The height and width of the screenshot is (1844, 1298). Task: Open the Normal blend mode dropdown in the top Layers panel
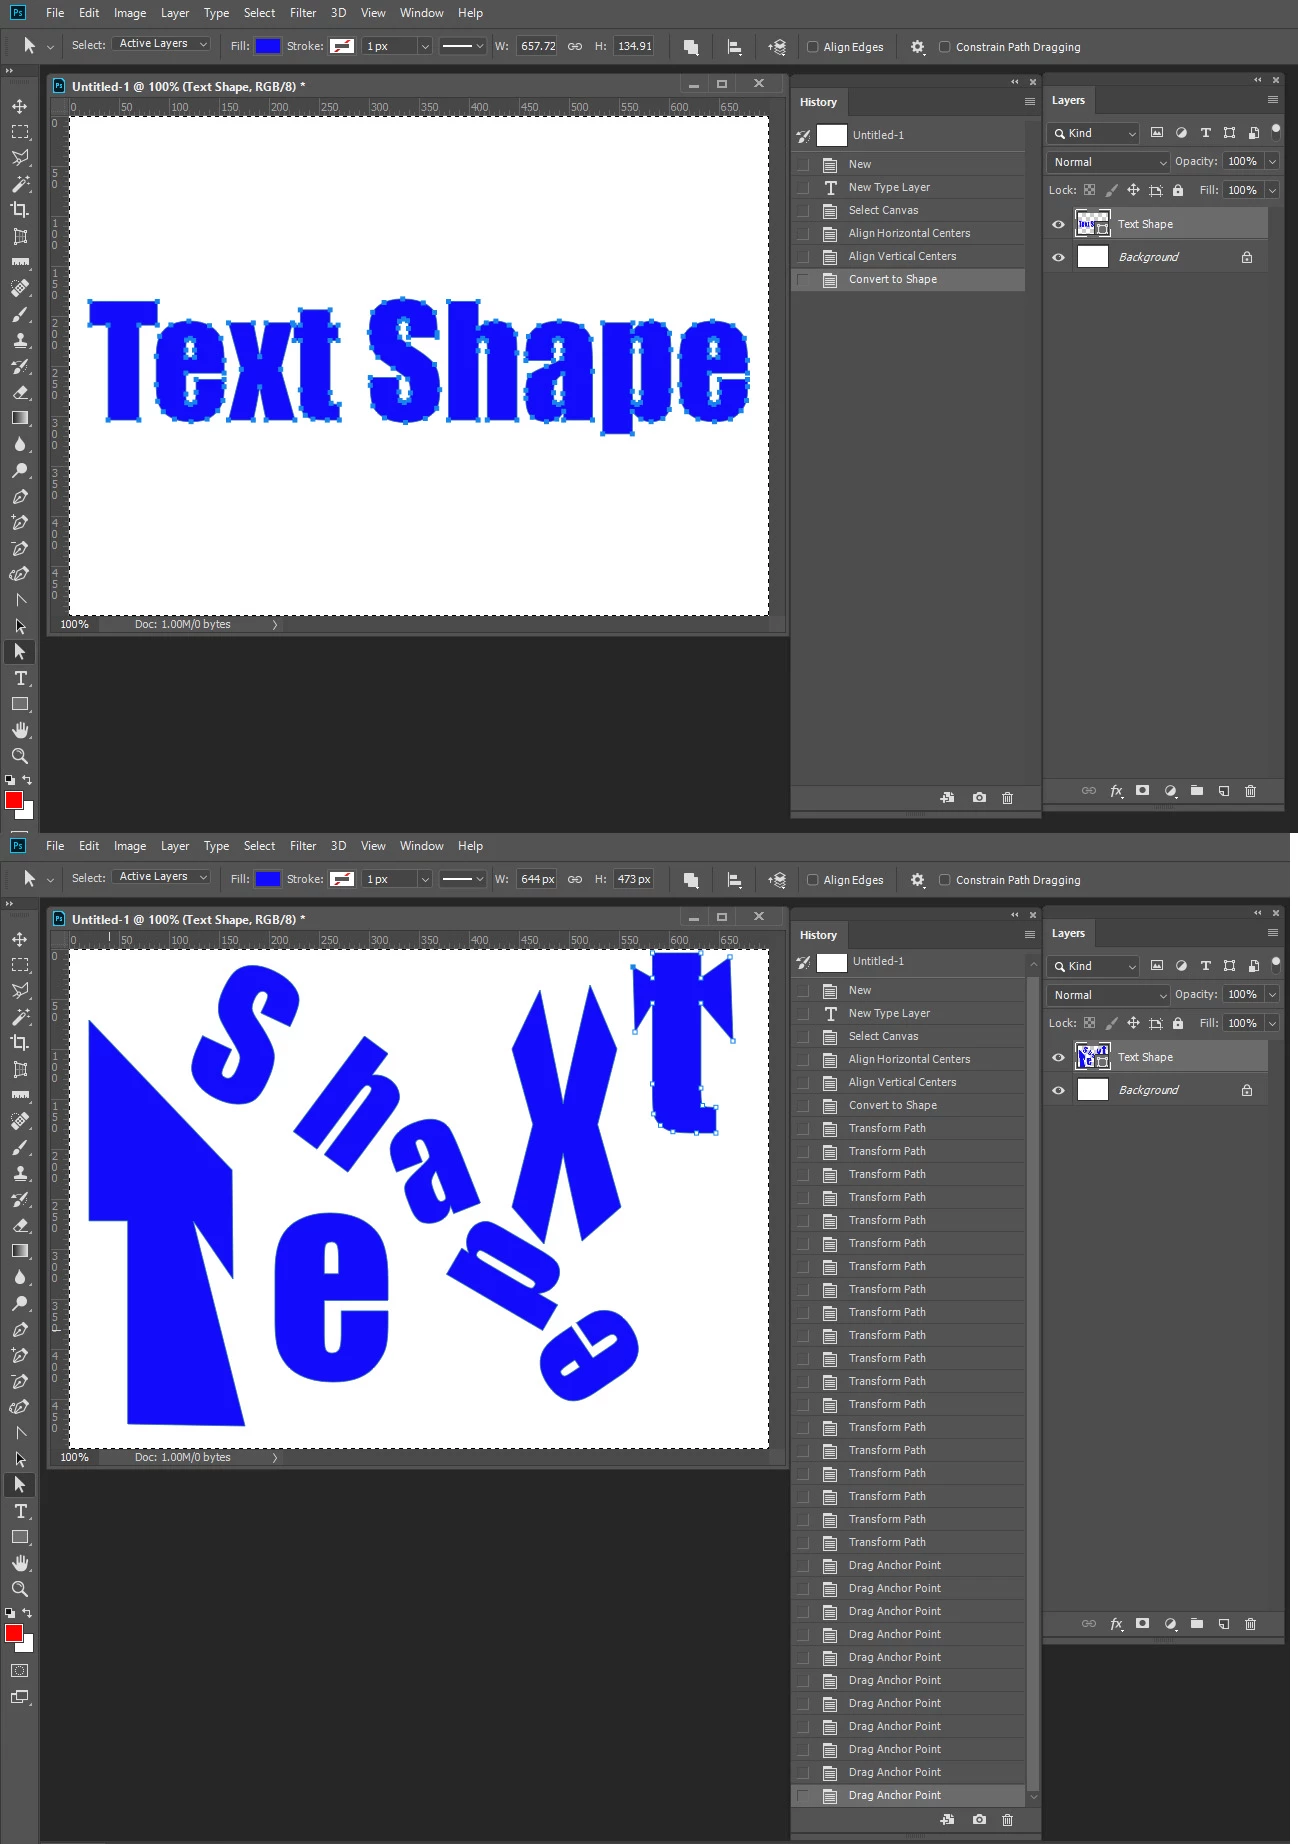(x=1108, y=162)
